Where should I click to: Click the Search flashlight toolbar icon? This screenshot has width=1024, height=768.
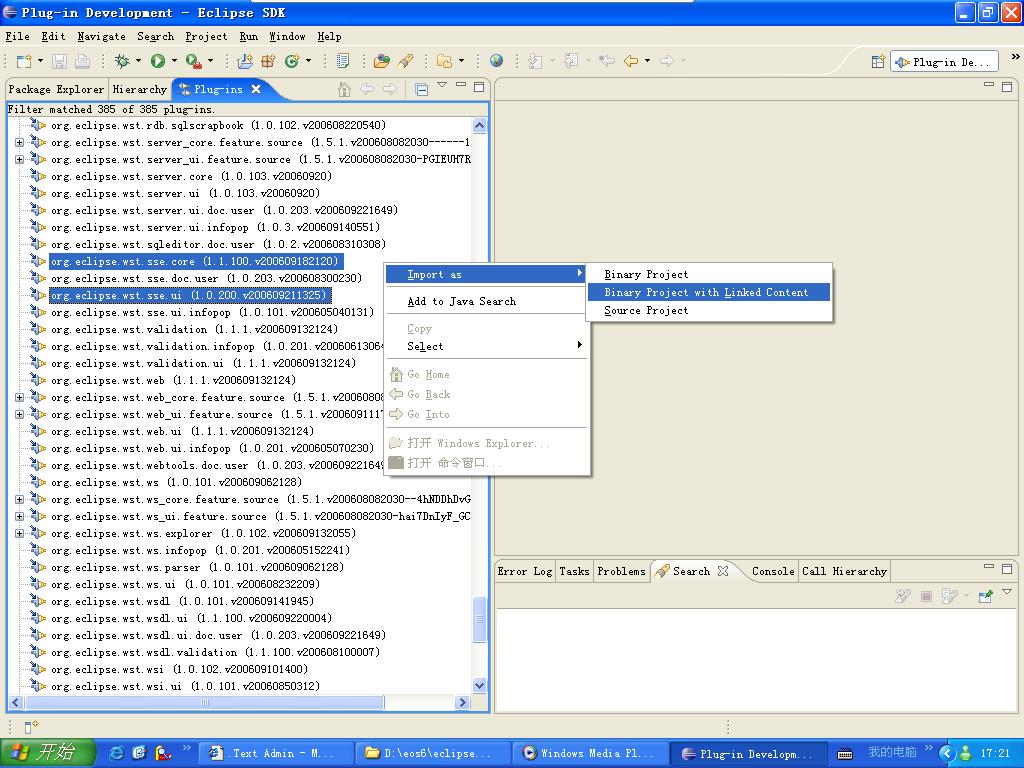pos(406,61)
